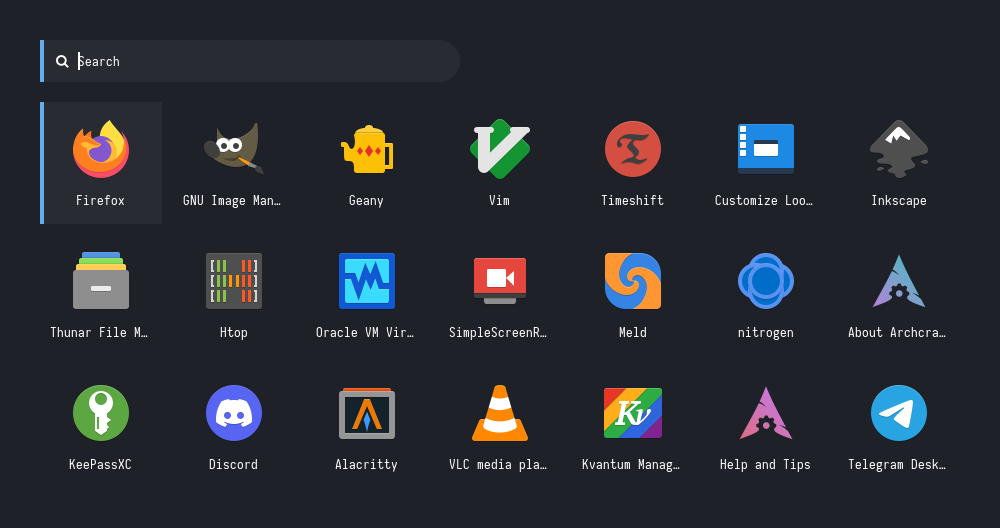Open About Archcraft

(x=898, y=282)
